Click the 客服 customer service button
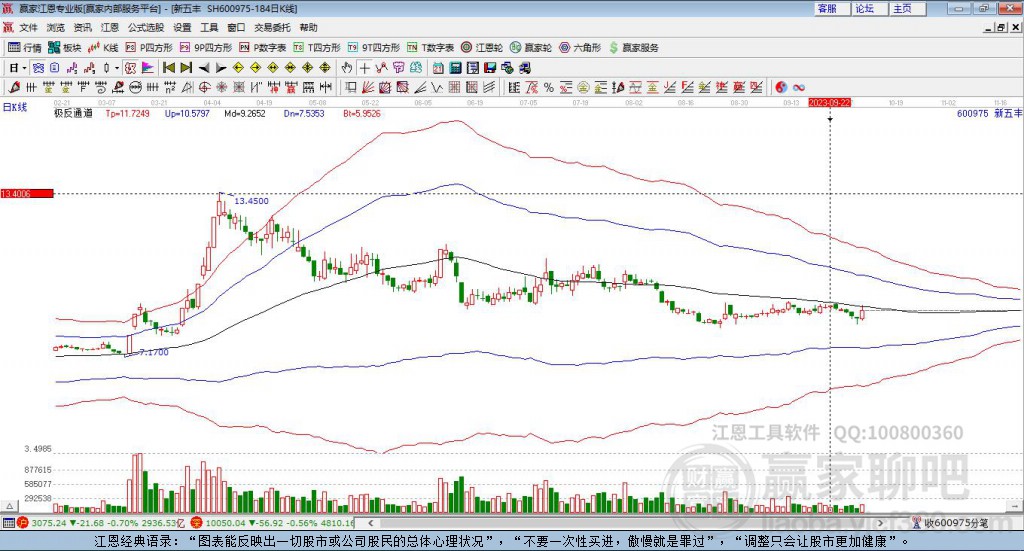Image resolution: width=1024 pixels, height=551 pixels. (x=832, y=8)
